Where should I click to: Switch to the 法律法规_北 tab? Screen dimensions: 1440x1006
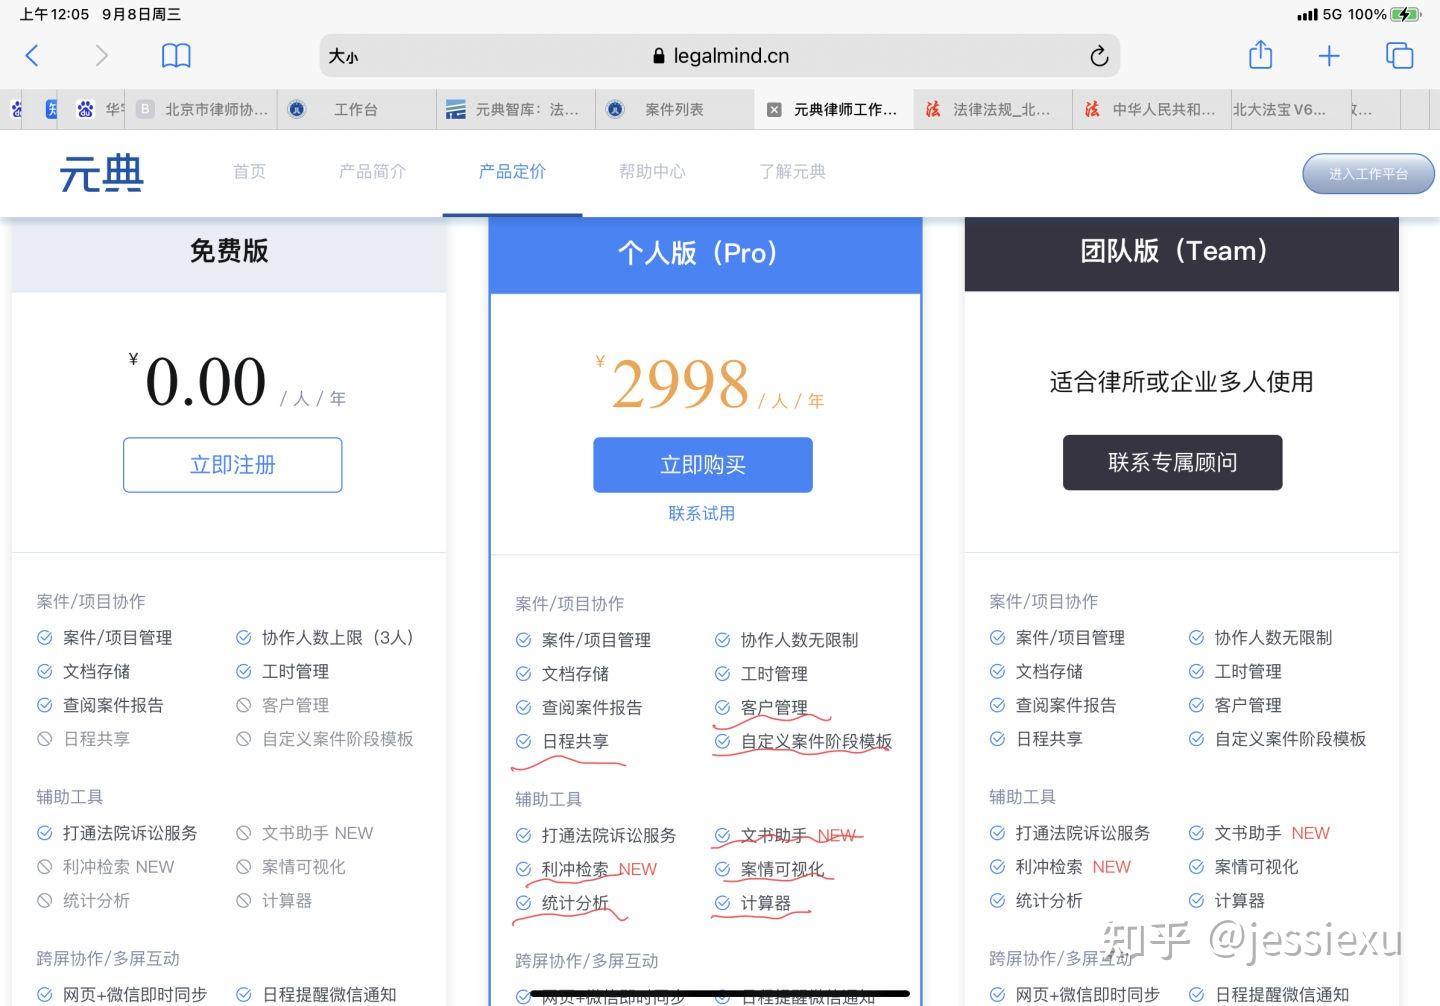click(992, 110)
